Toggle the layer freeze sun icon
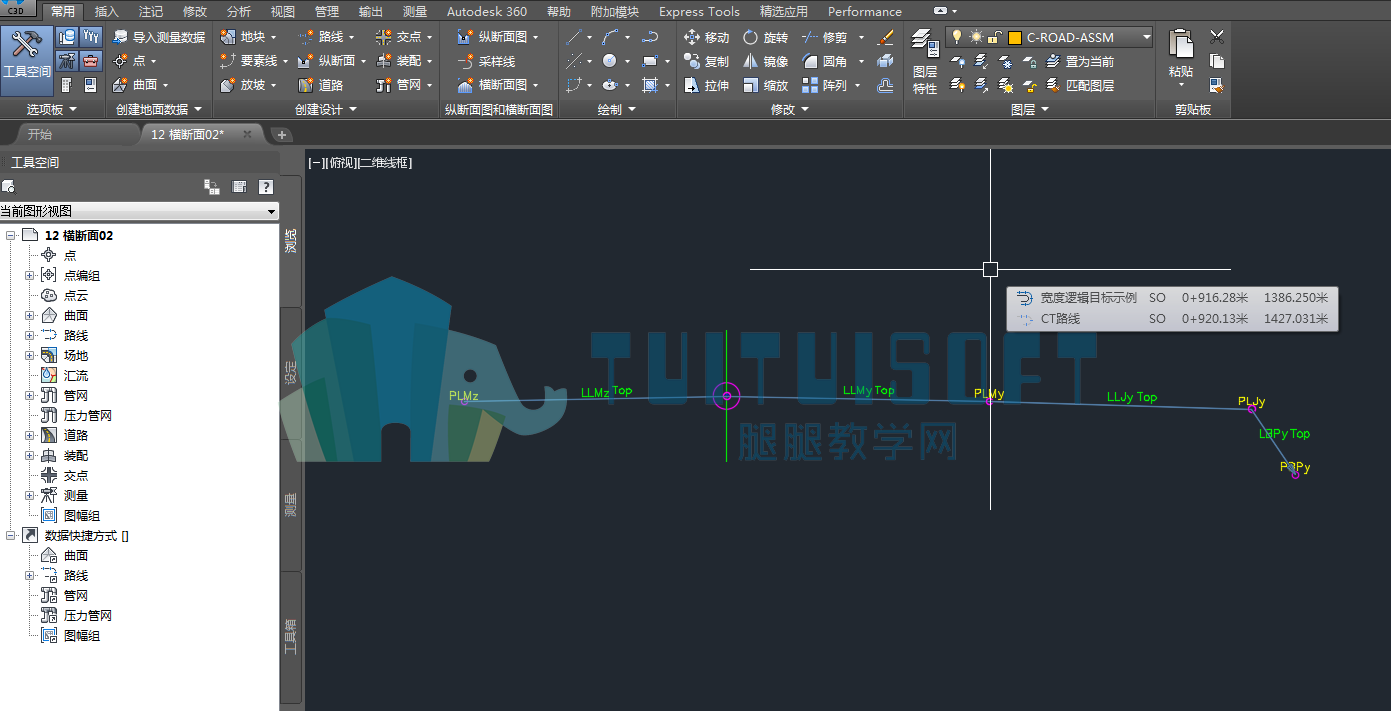Image resolution: width=1391 pixels, height=711 pixels. (976, 37)
